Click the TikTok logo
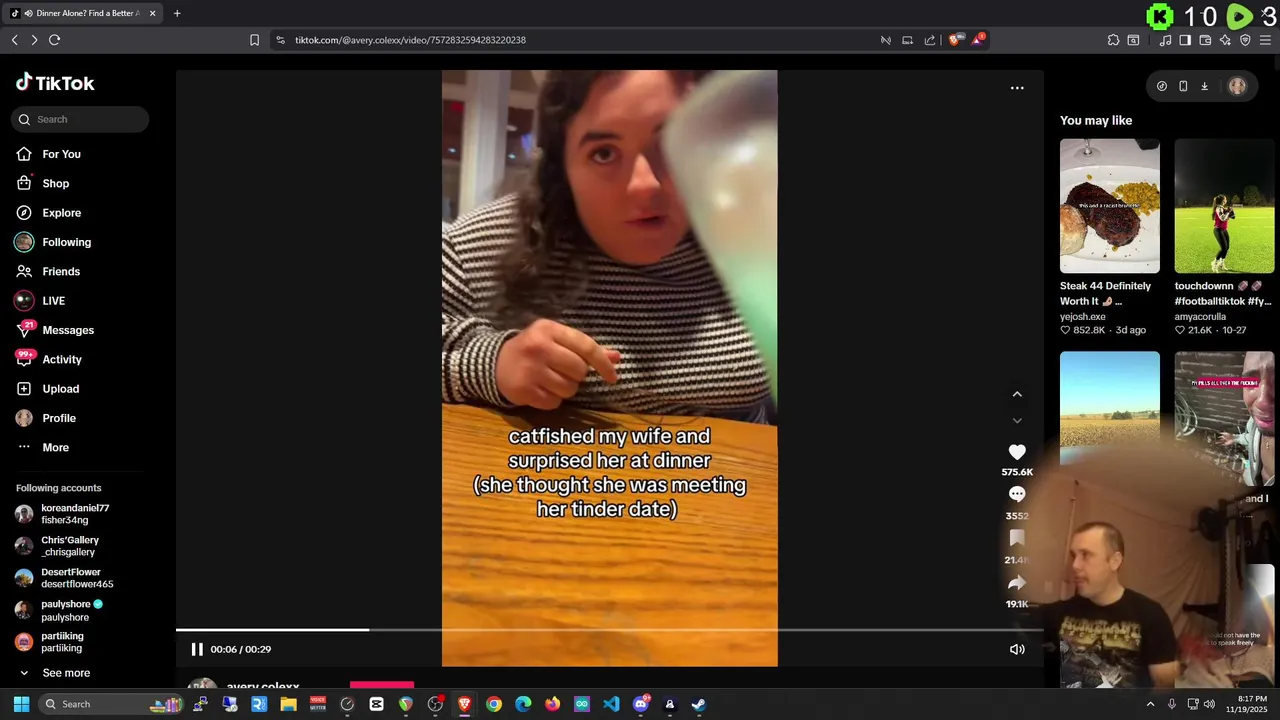Viewport: 1280px width, 720px height. (55, 83)
